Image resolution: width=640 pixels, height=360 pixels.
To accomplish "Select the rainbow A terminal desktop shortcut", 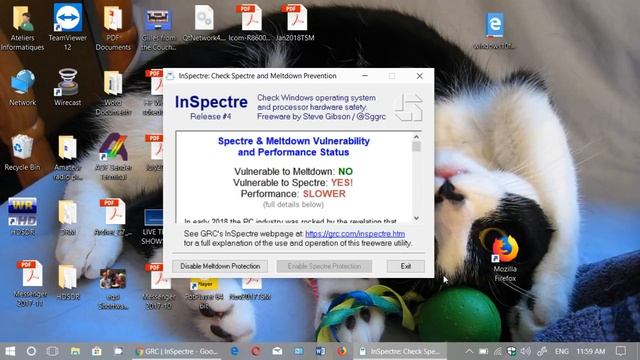I will [113, 157].
